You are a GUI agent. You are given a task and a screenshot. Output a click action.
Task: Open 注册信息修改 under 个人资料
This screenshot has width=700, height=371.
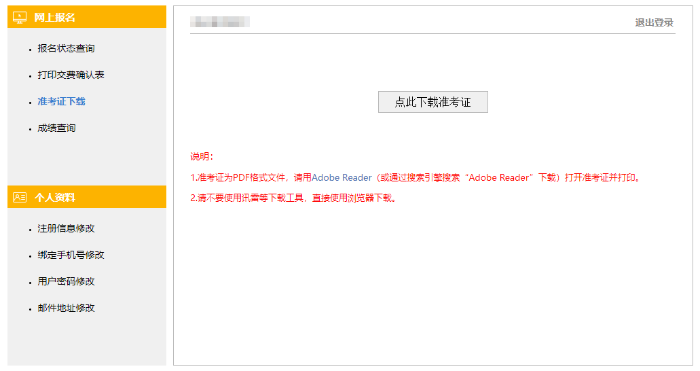[66, 229]
